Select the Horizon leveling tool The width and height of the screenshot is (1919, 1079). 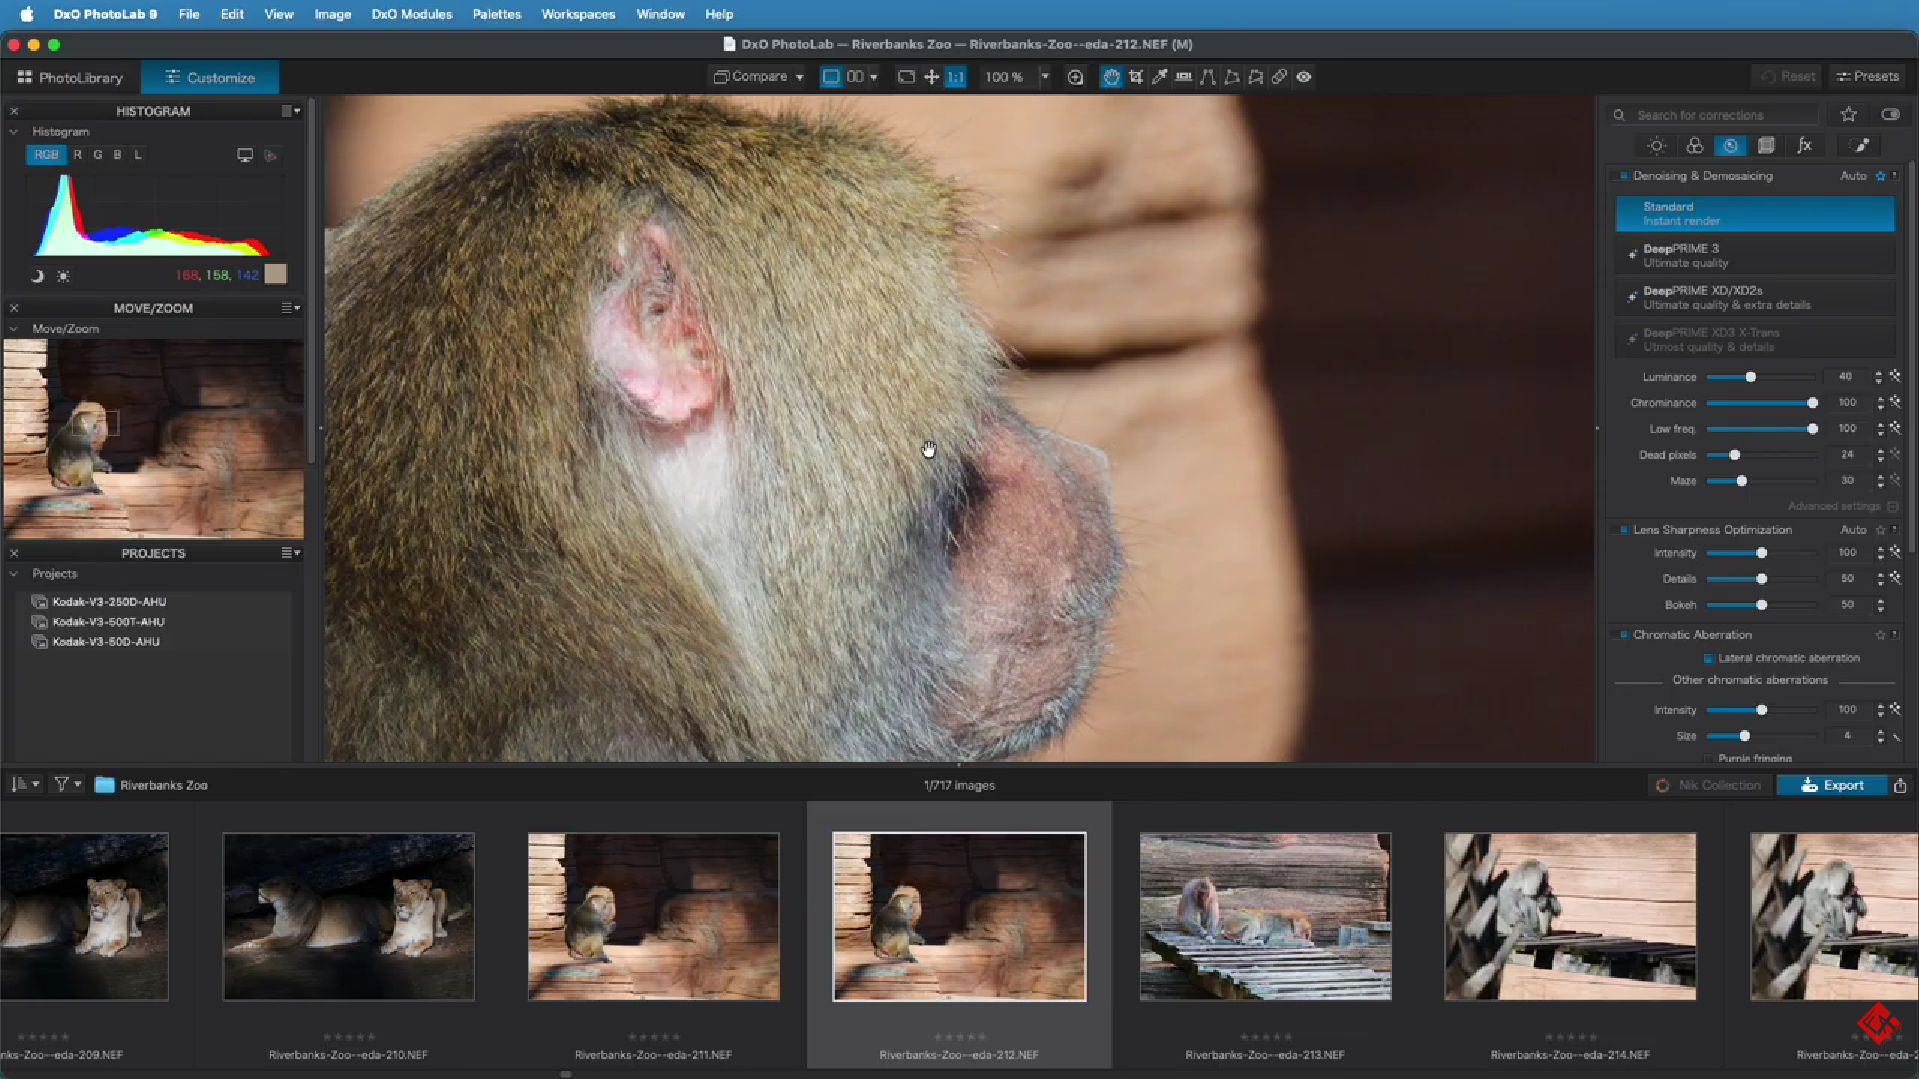pyautogui.click(x=1184, y=77)
